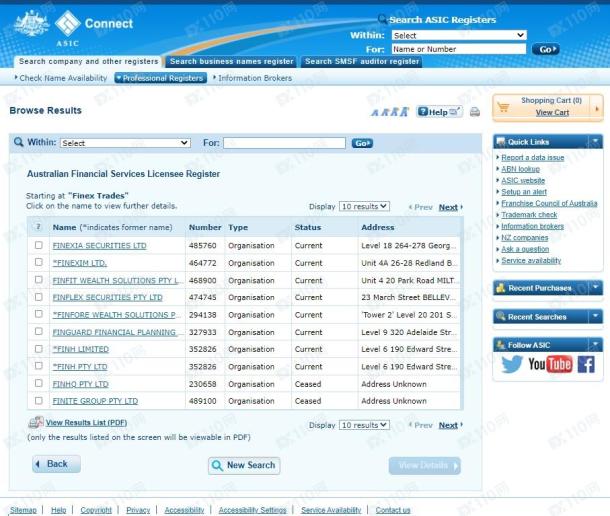Open the Browse Results Within dropdown
The height and width of the screenshot is (516, 610).
[125, 143]
